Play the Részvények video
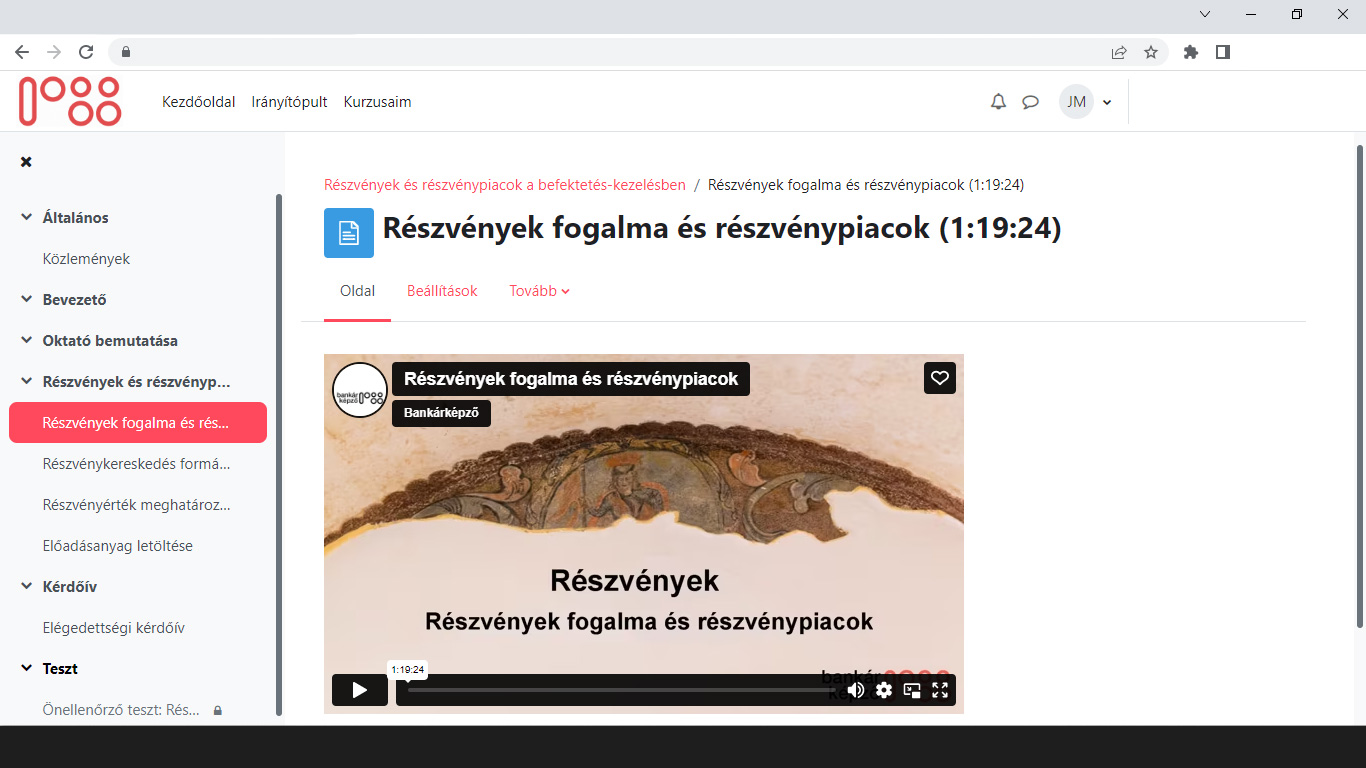Viewport: 1366px width, 768px height. [359, 689]
